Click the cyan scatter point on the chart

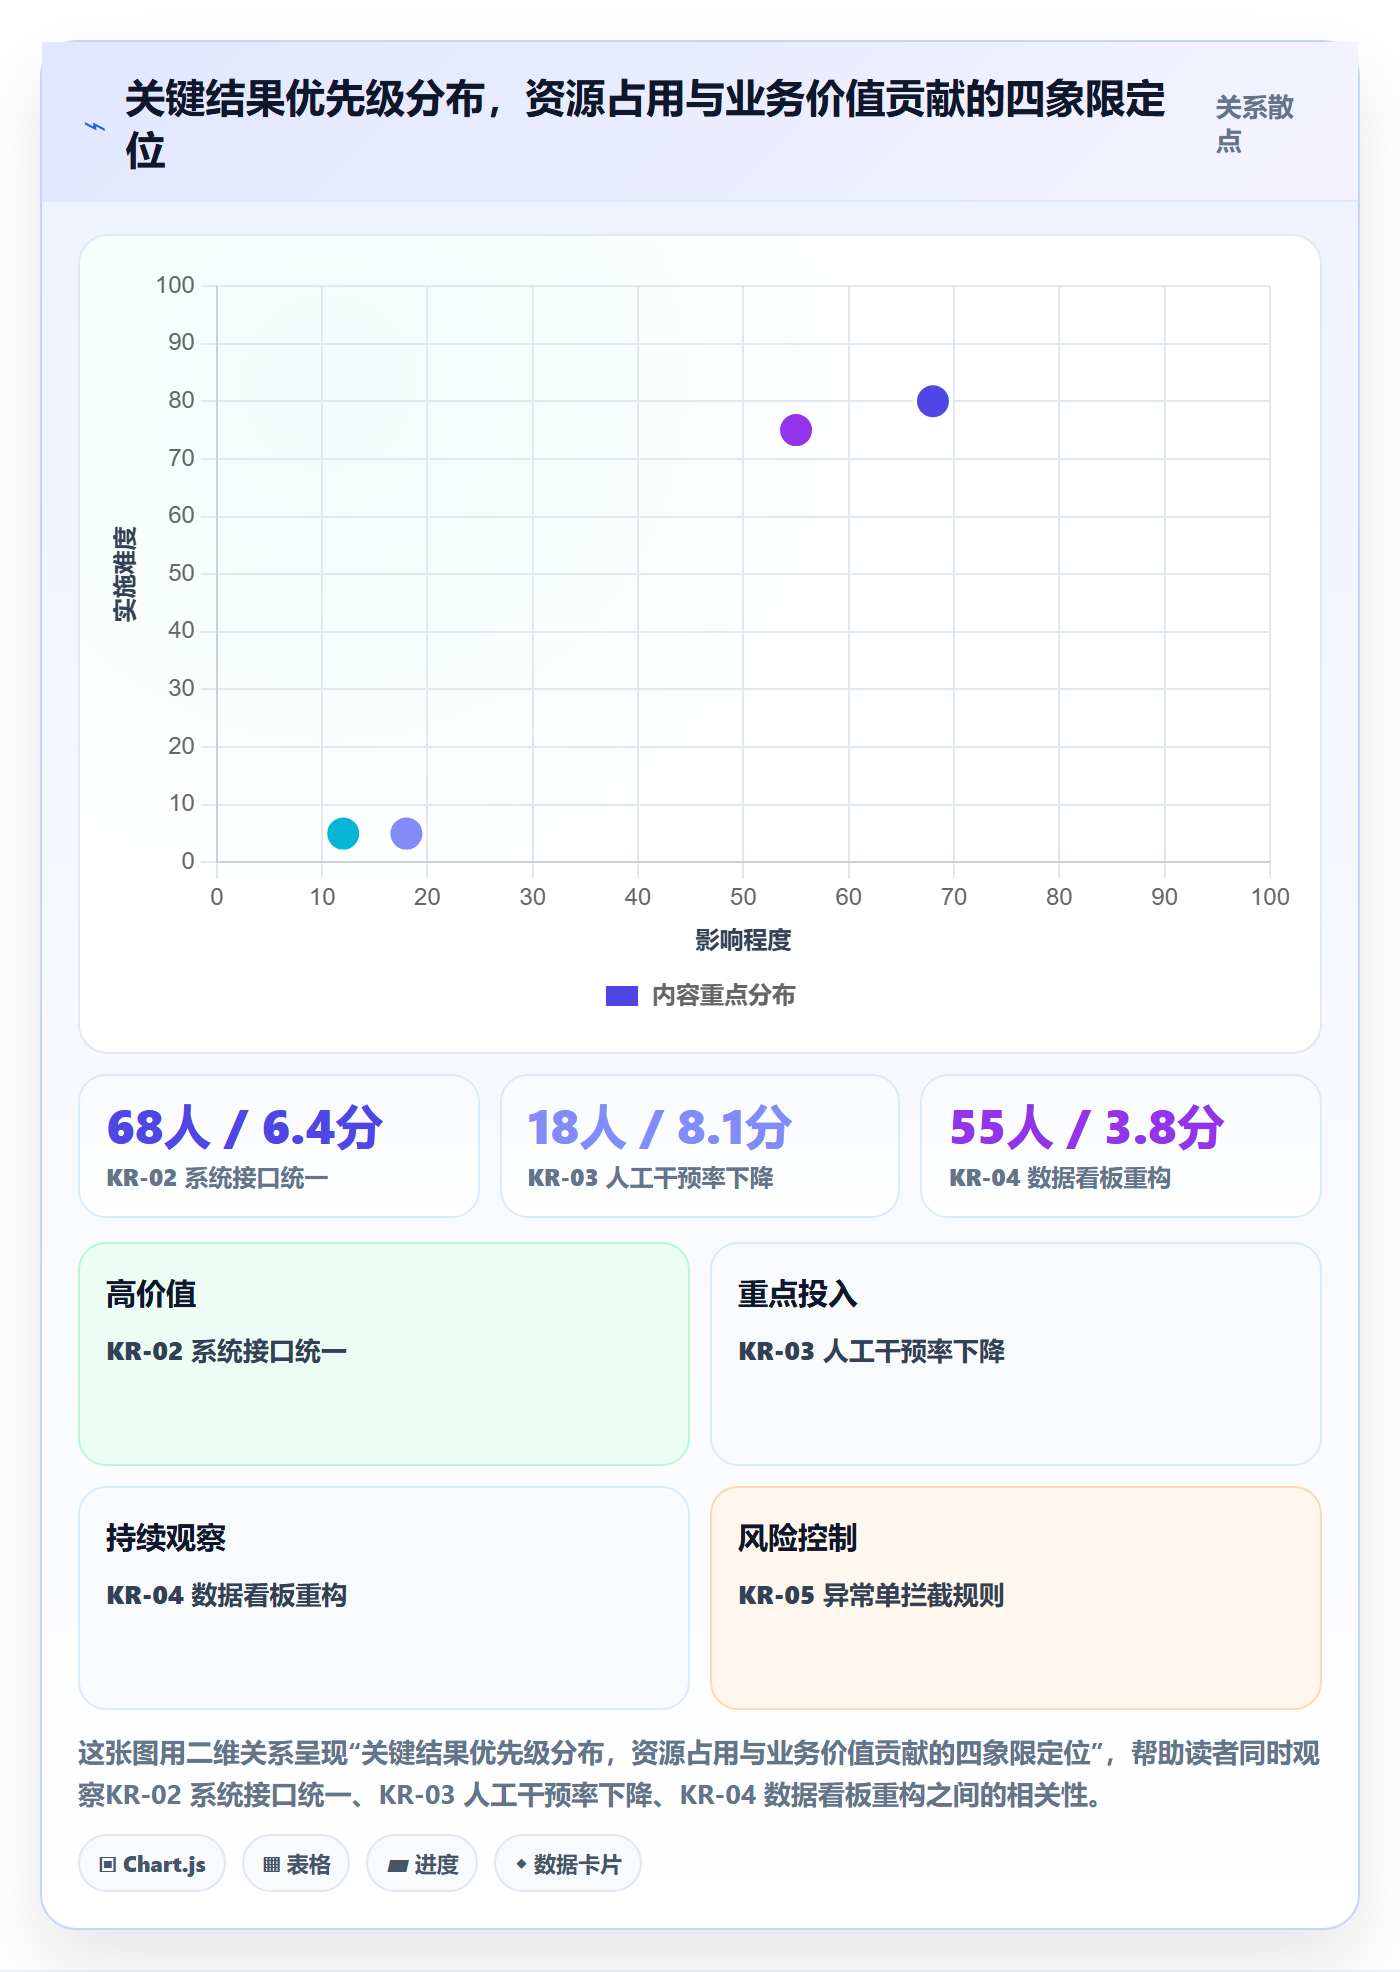point(343,833)
